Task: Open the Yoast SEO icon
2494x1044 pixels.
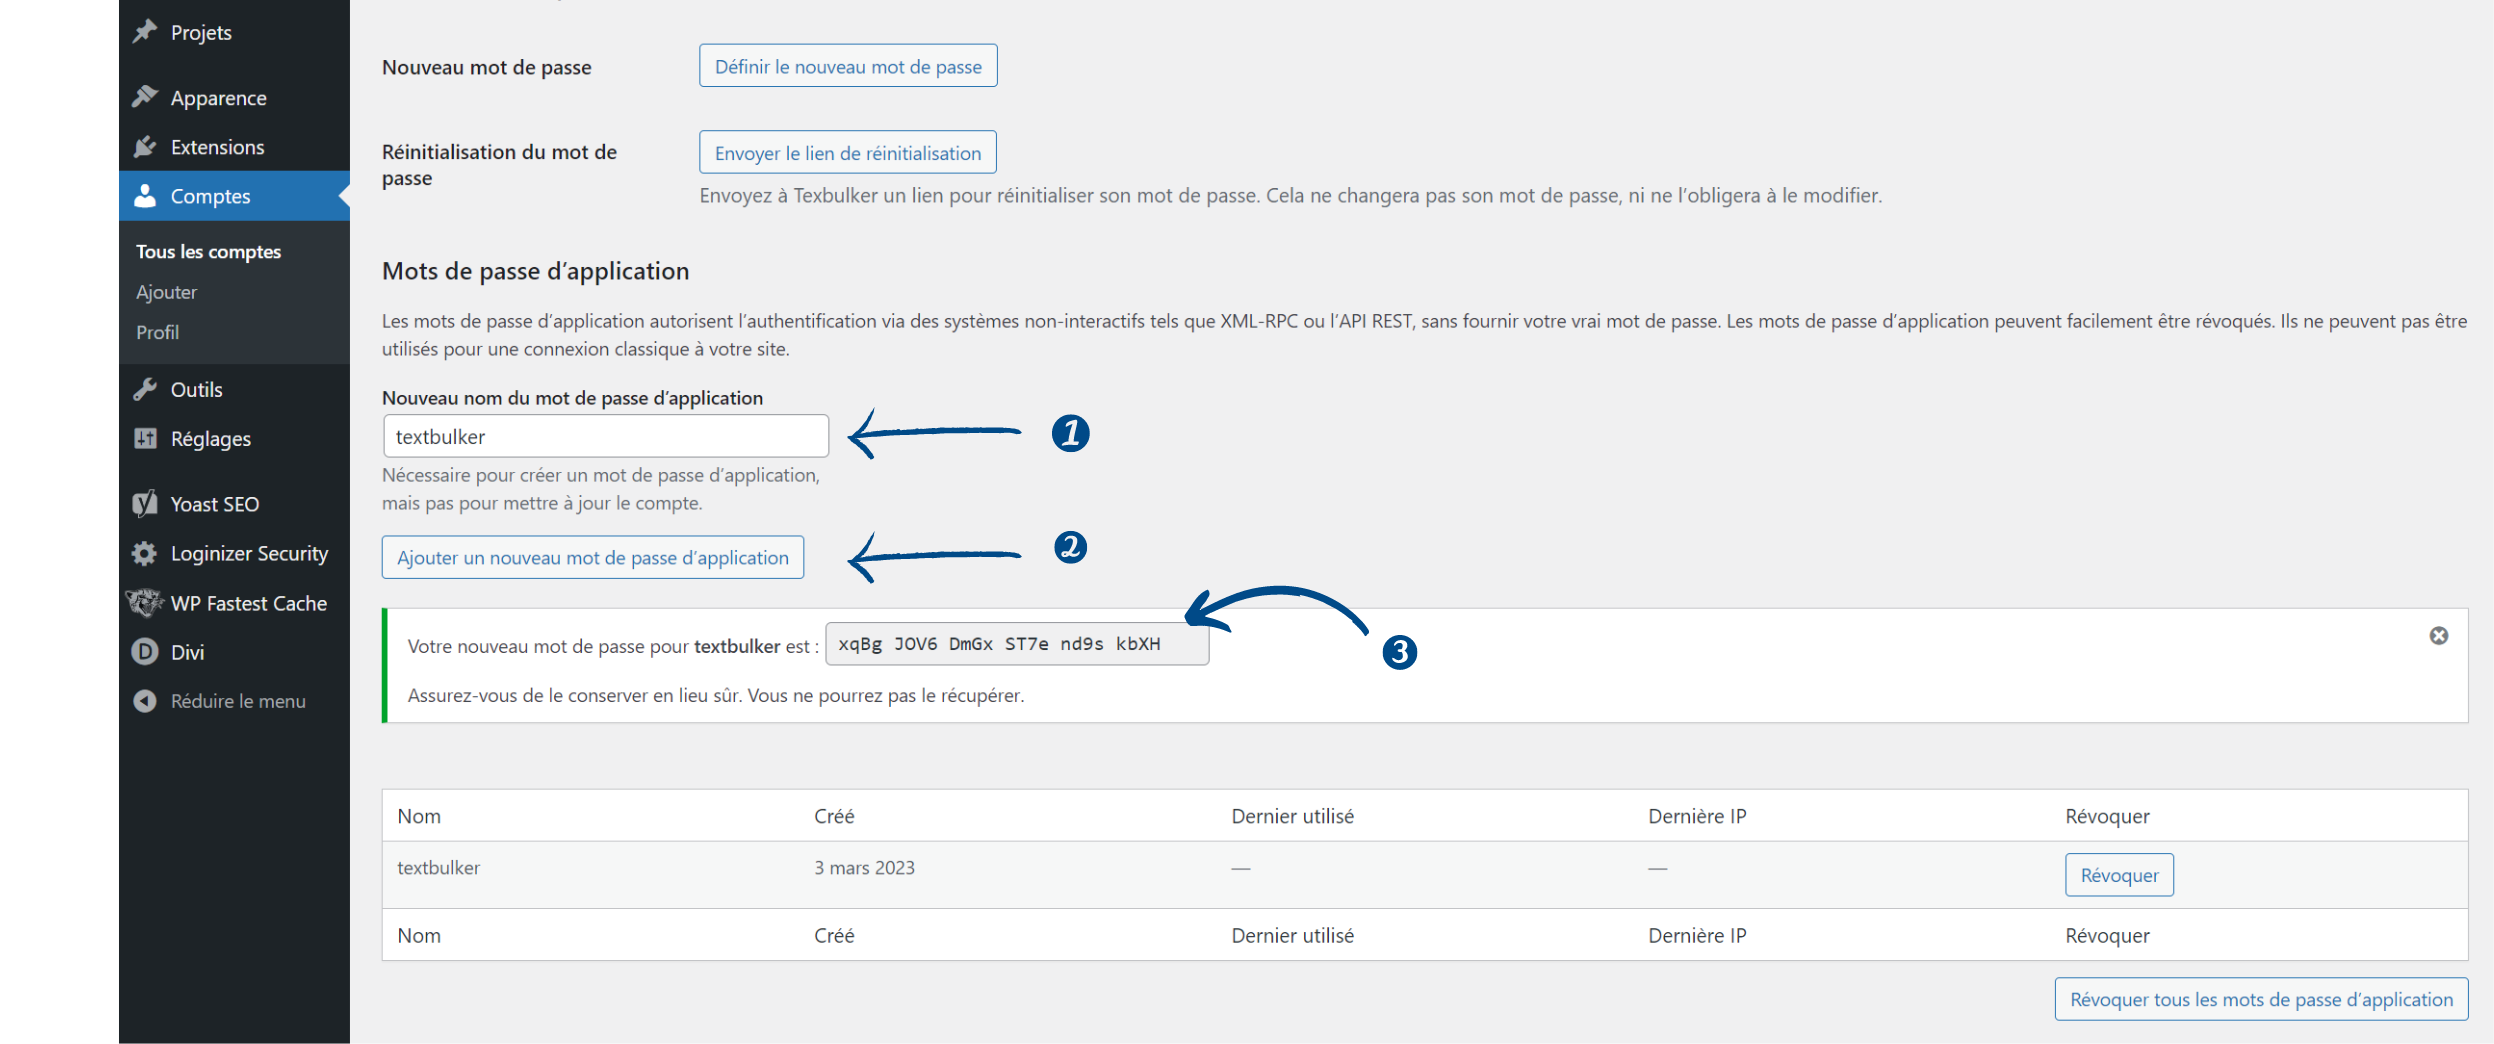Action: point(144,503)
